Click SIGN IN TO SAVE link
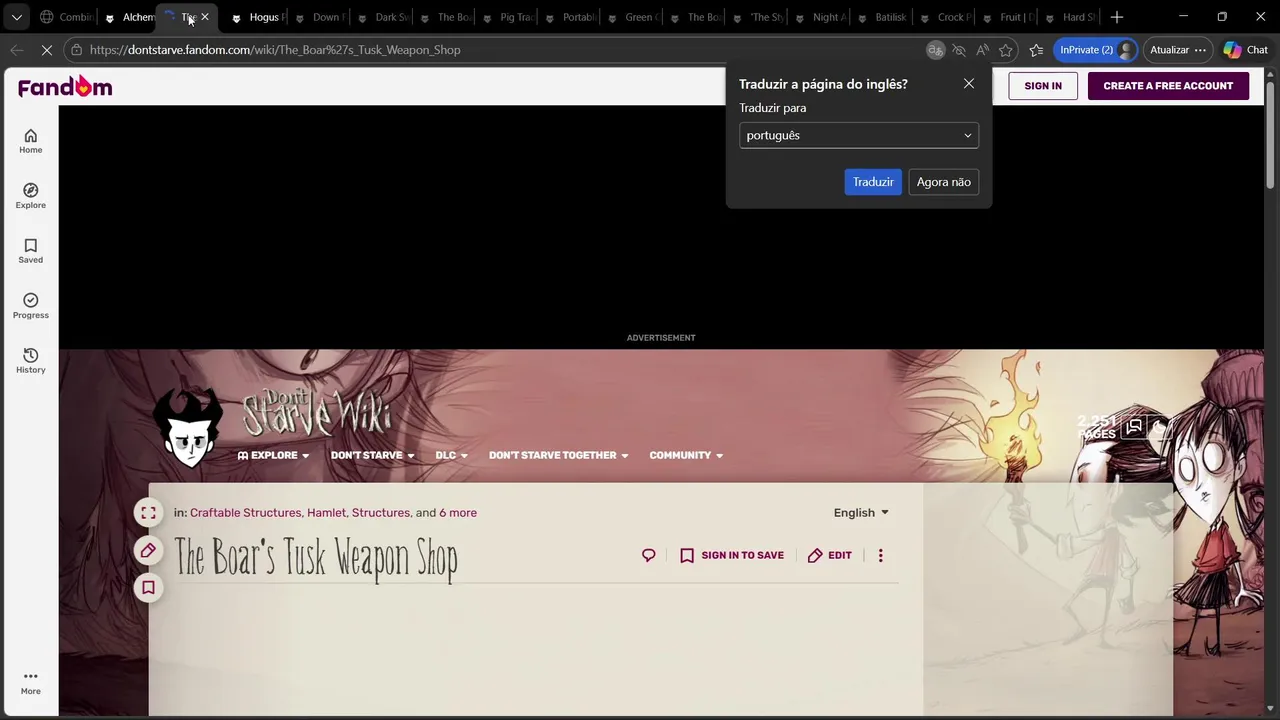The image size is (1280, 720). (732, 555)
